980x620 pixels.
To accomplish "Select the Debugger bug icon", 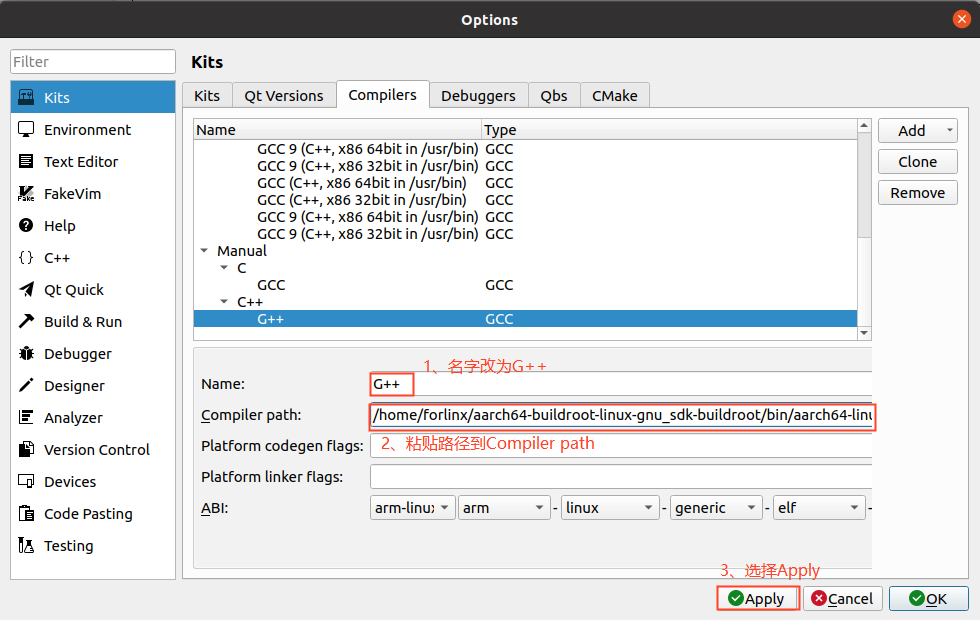I will pyautogui.click(x=27, y=354).
